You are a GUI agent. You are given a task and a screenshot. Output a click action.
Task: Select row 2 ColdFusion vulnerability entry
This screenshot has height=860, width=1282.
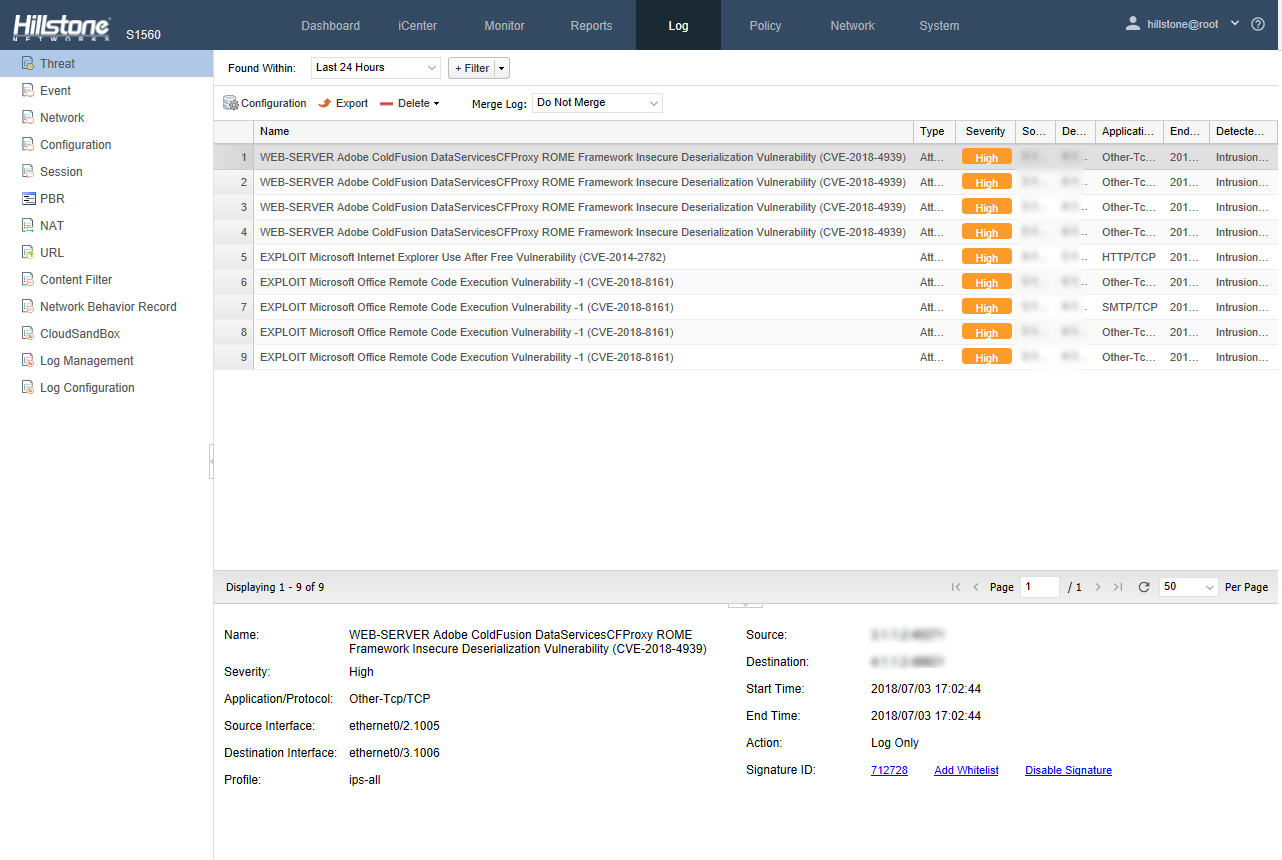point(745,182)
